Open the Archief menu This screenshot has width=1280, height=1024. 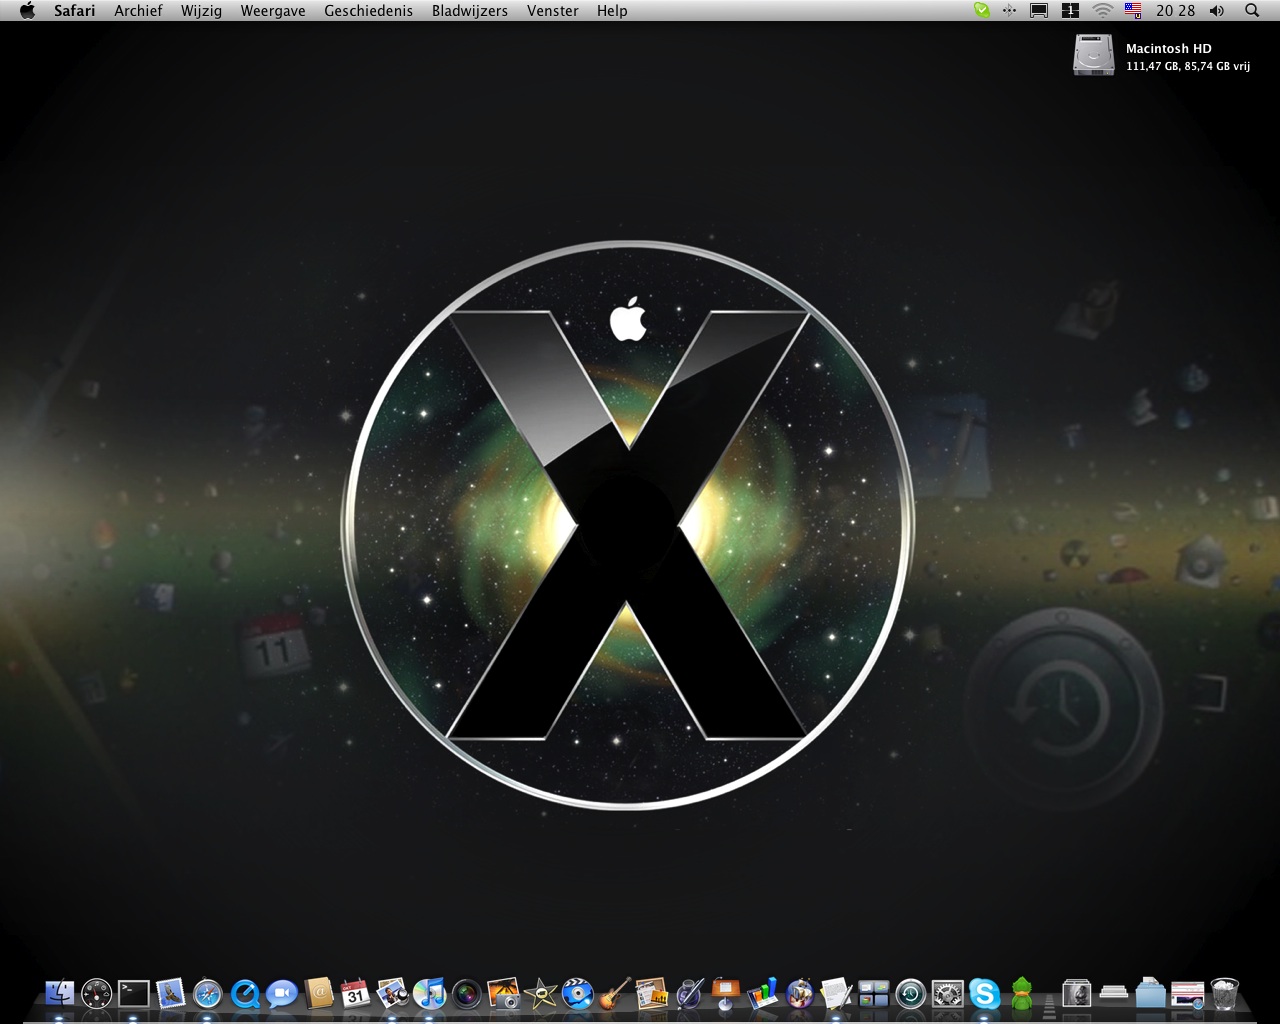click(138, 10)
